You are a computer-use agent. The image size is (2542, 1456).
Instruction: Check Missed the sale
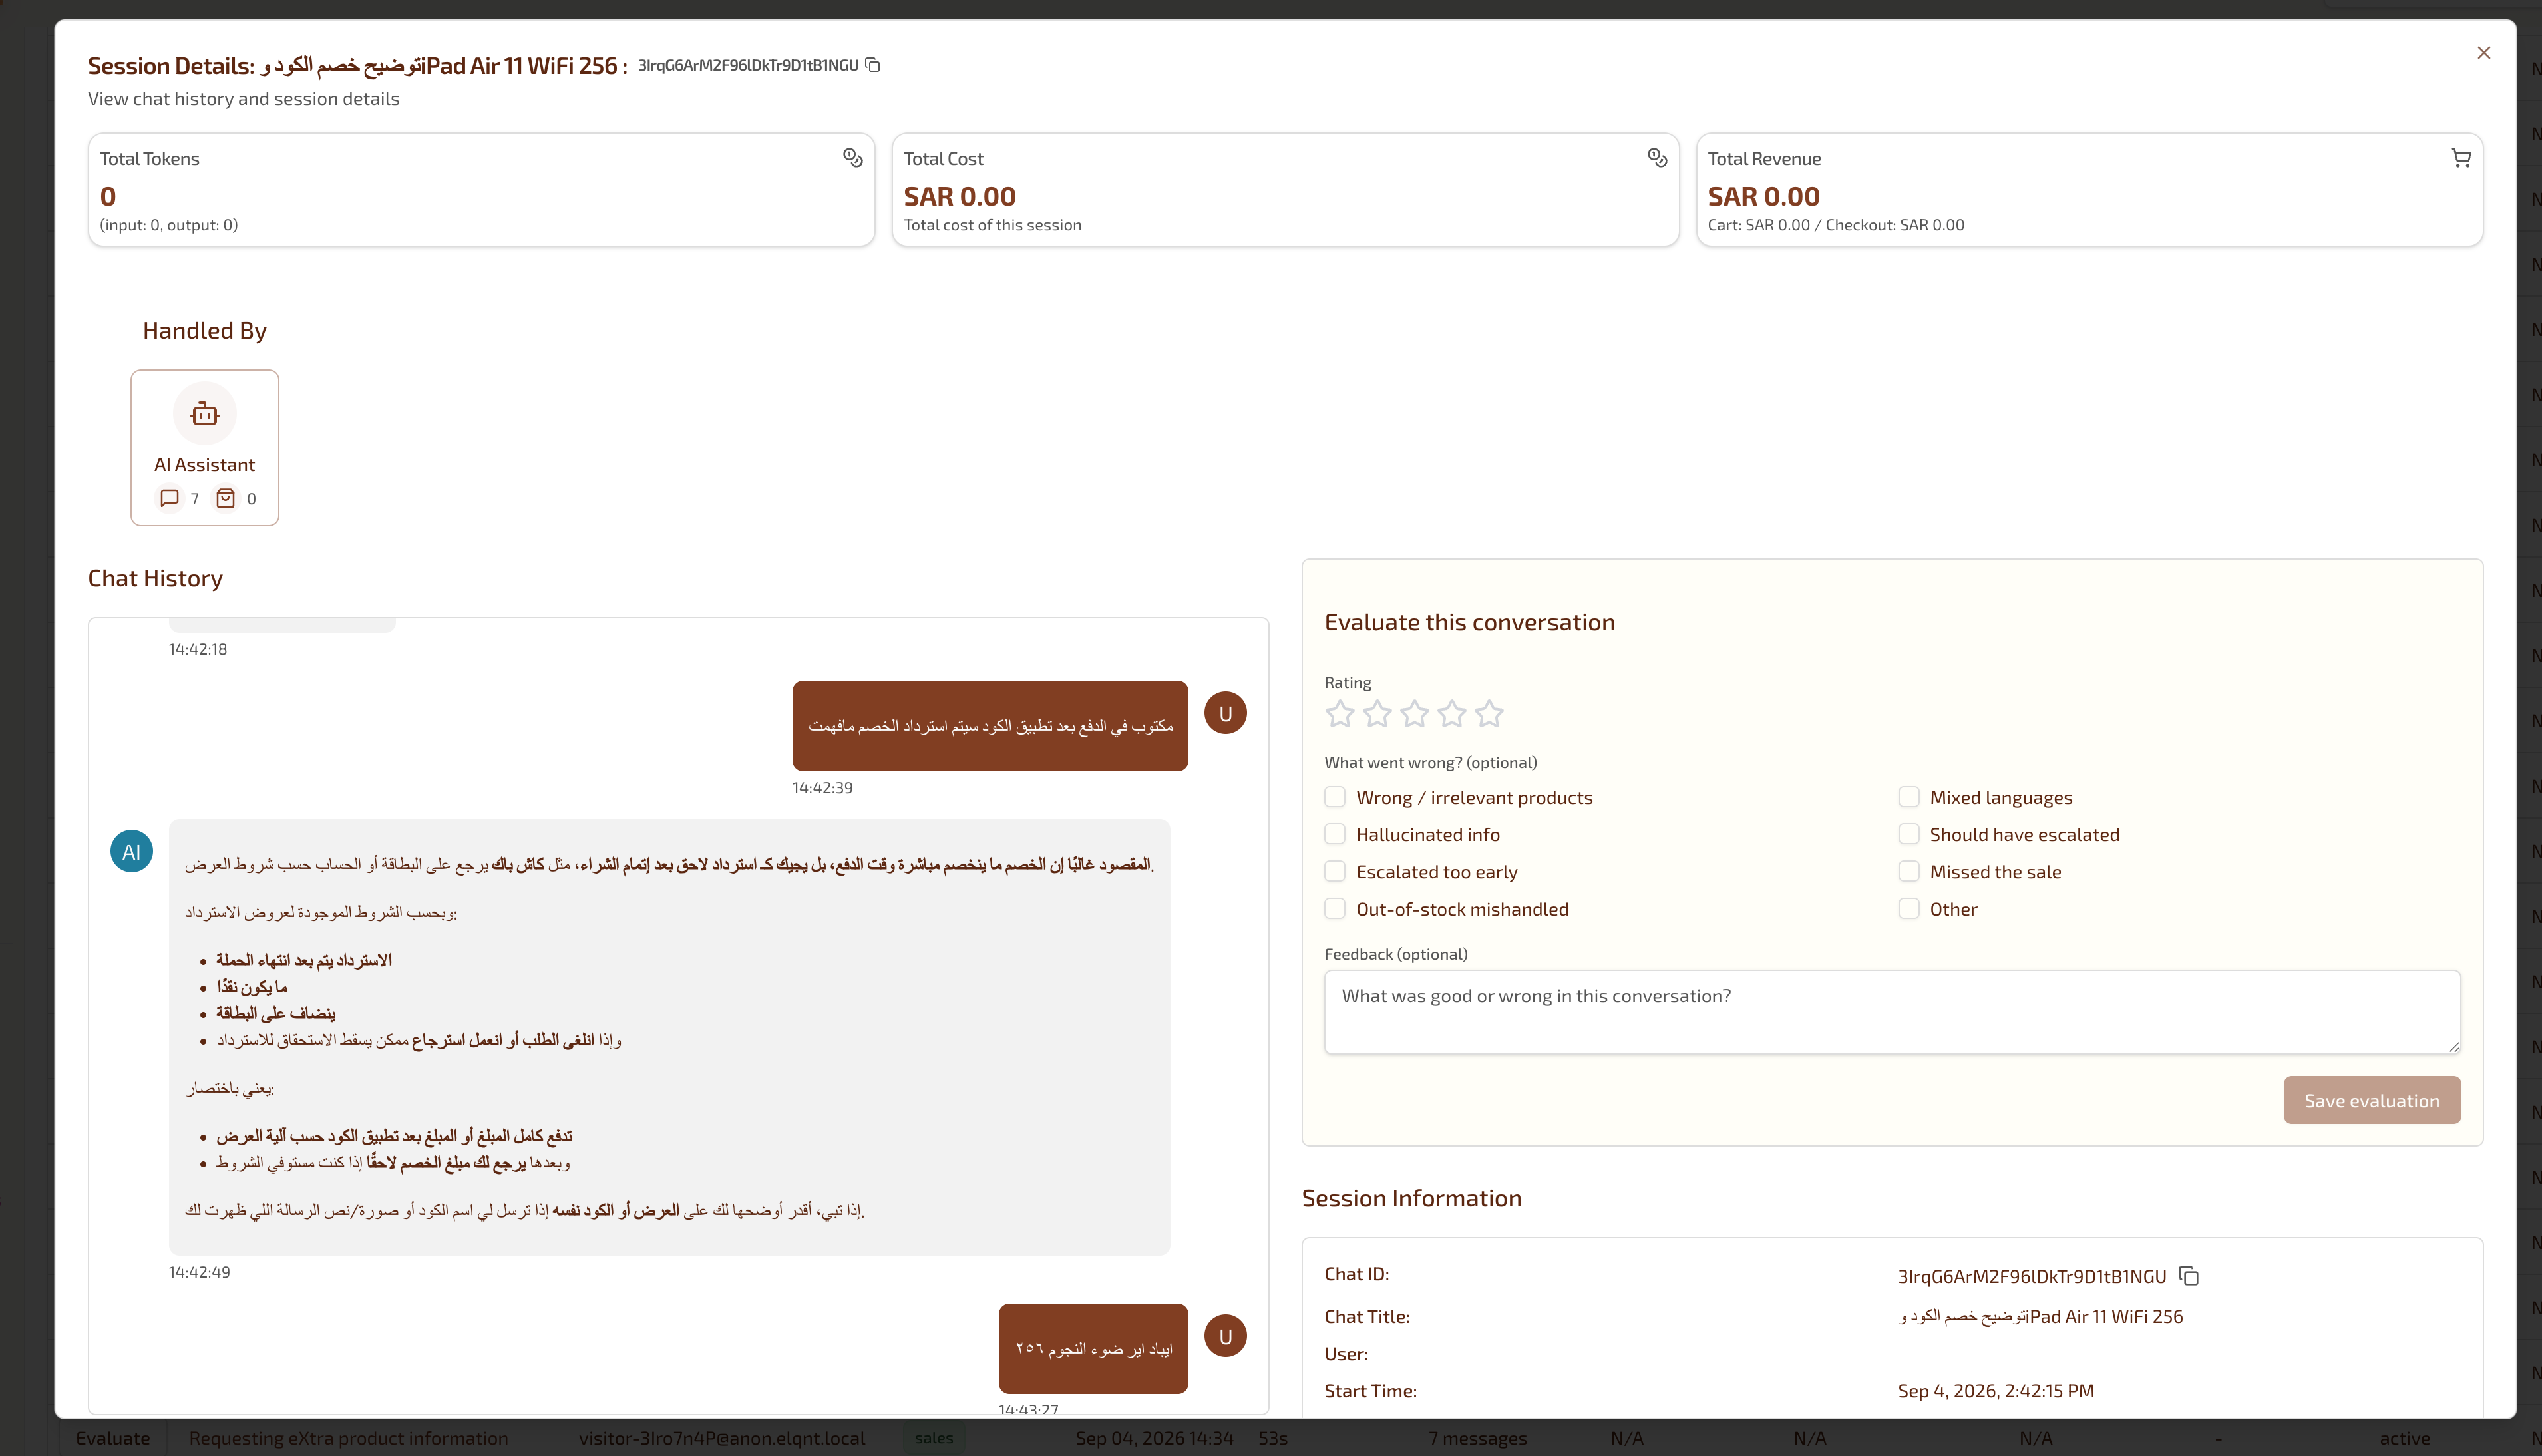[1908, 871]
